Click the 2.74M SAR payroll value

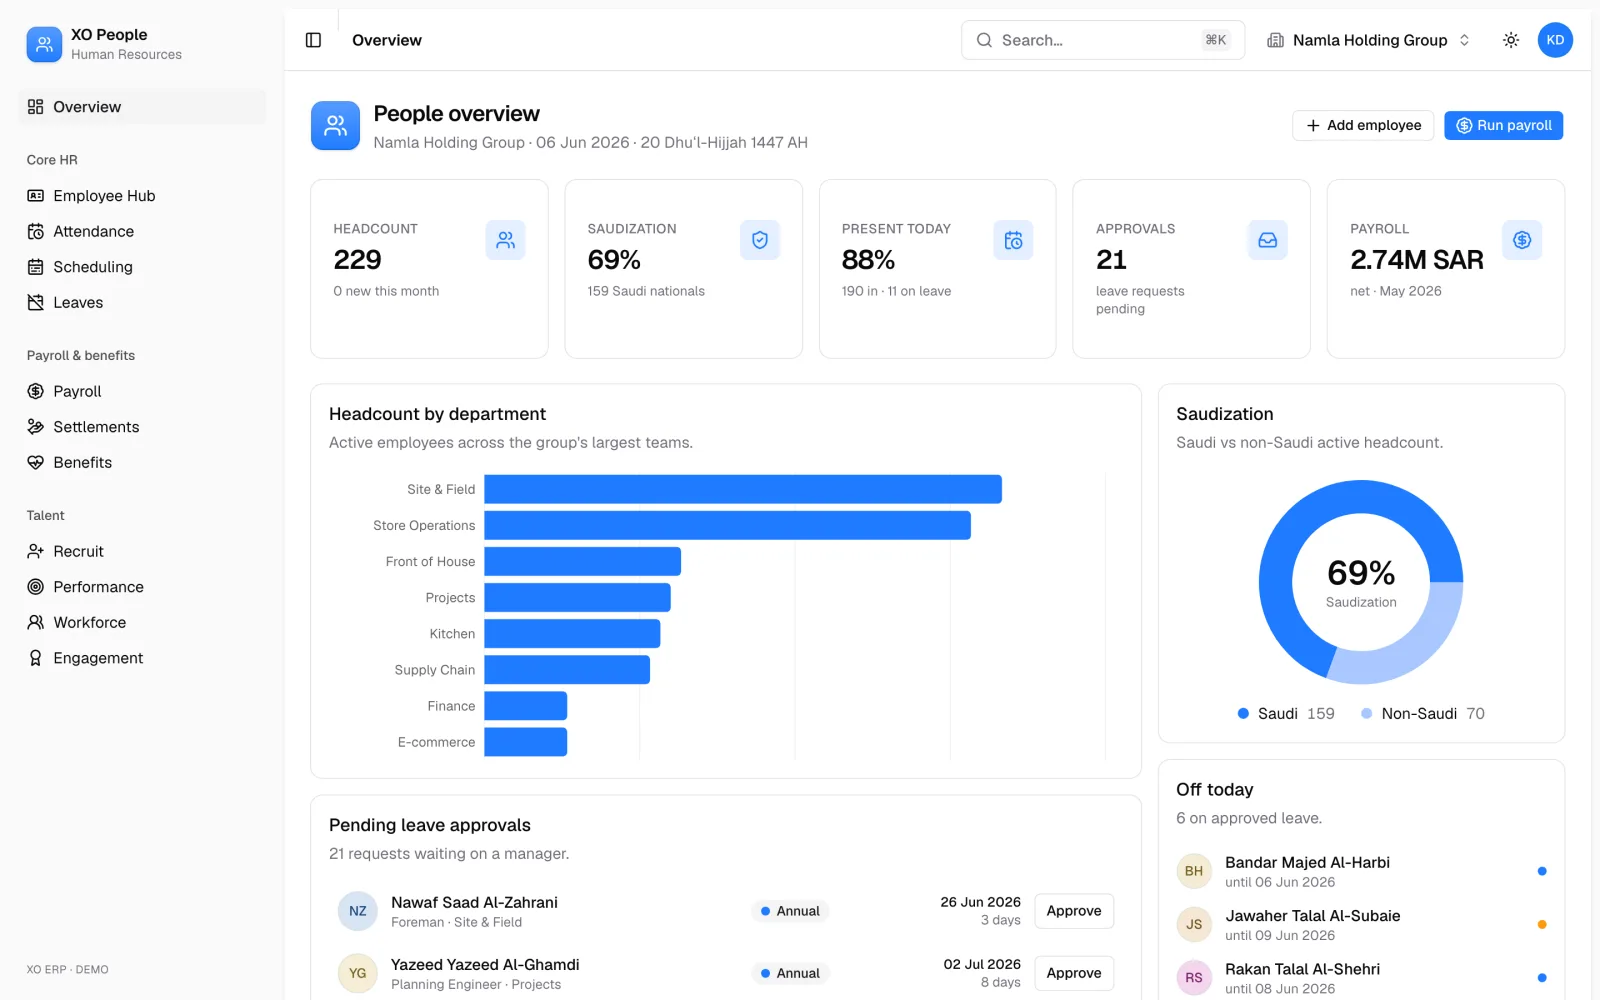click(x=1417, y=260)
